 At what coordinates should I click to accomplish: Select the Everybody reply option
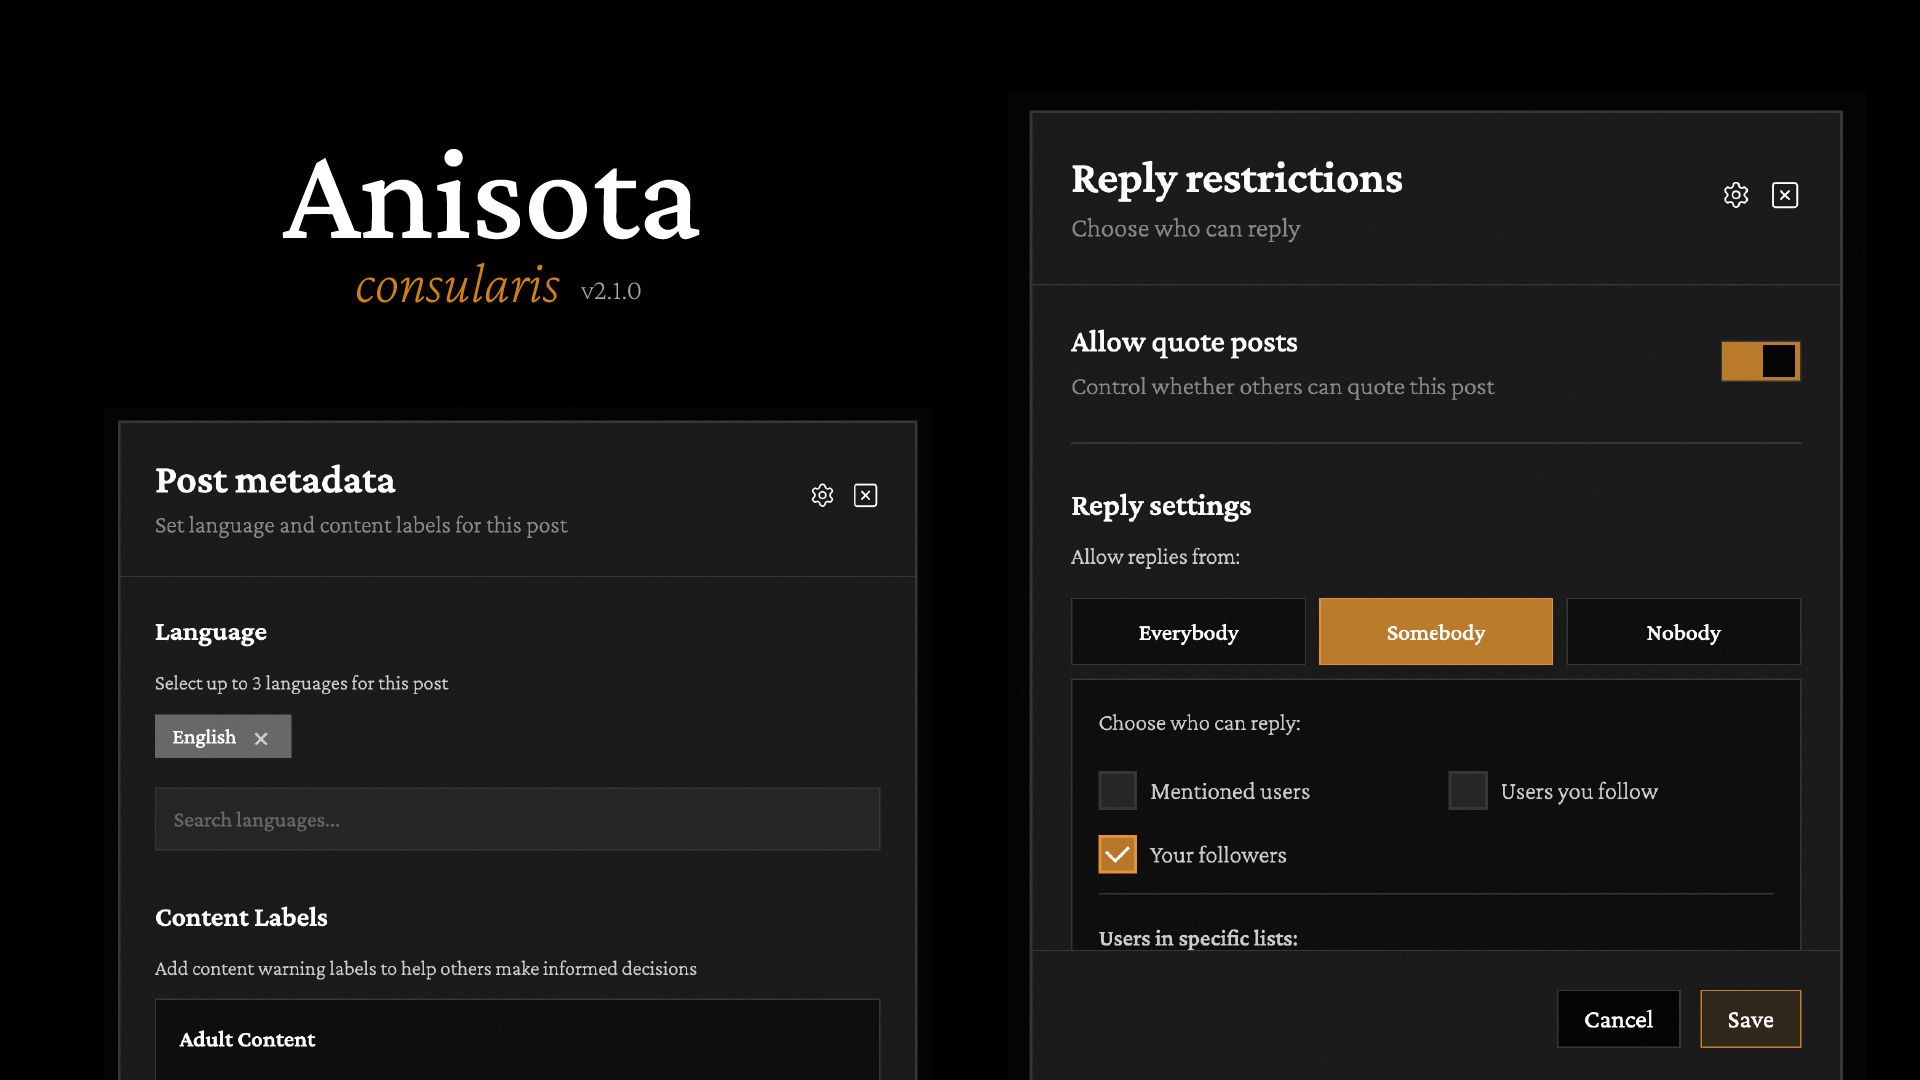pos(1188,632)
